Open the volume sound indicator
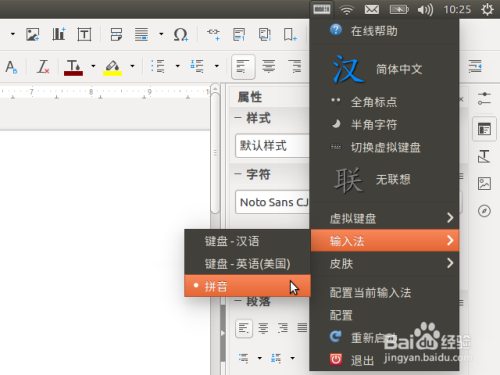The width and height of the screenshot is (500, 375). pos(425,10)
